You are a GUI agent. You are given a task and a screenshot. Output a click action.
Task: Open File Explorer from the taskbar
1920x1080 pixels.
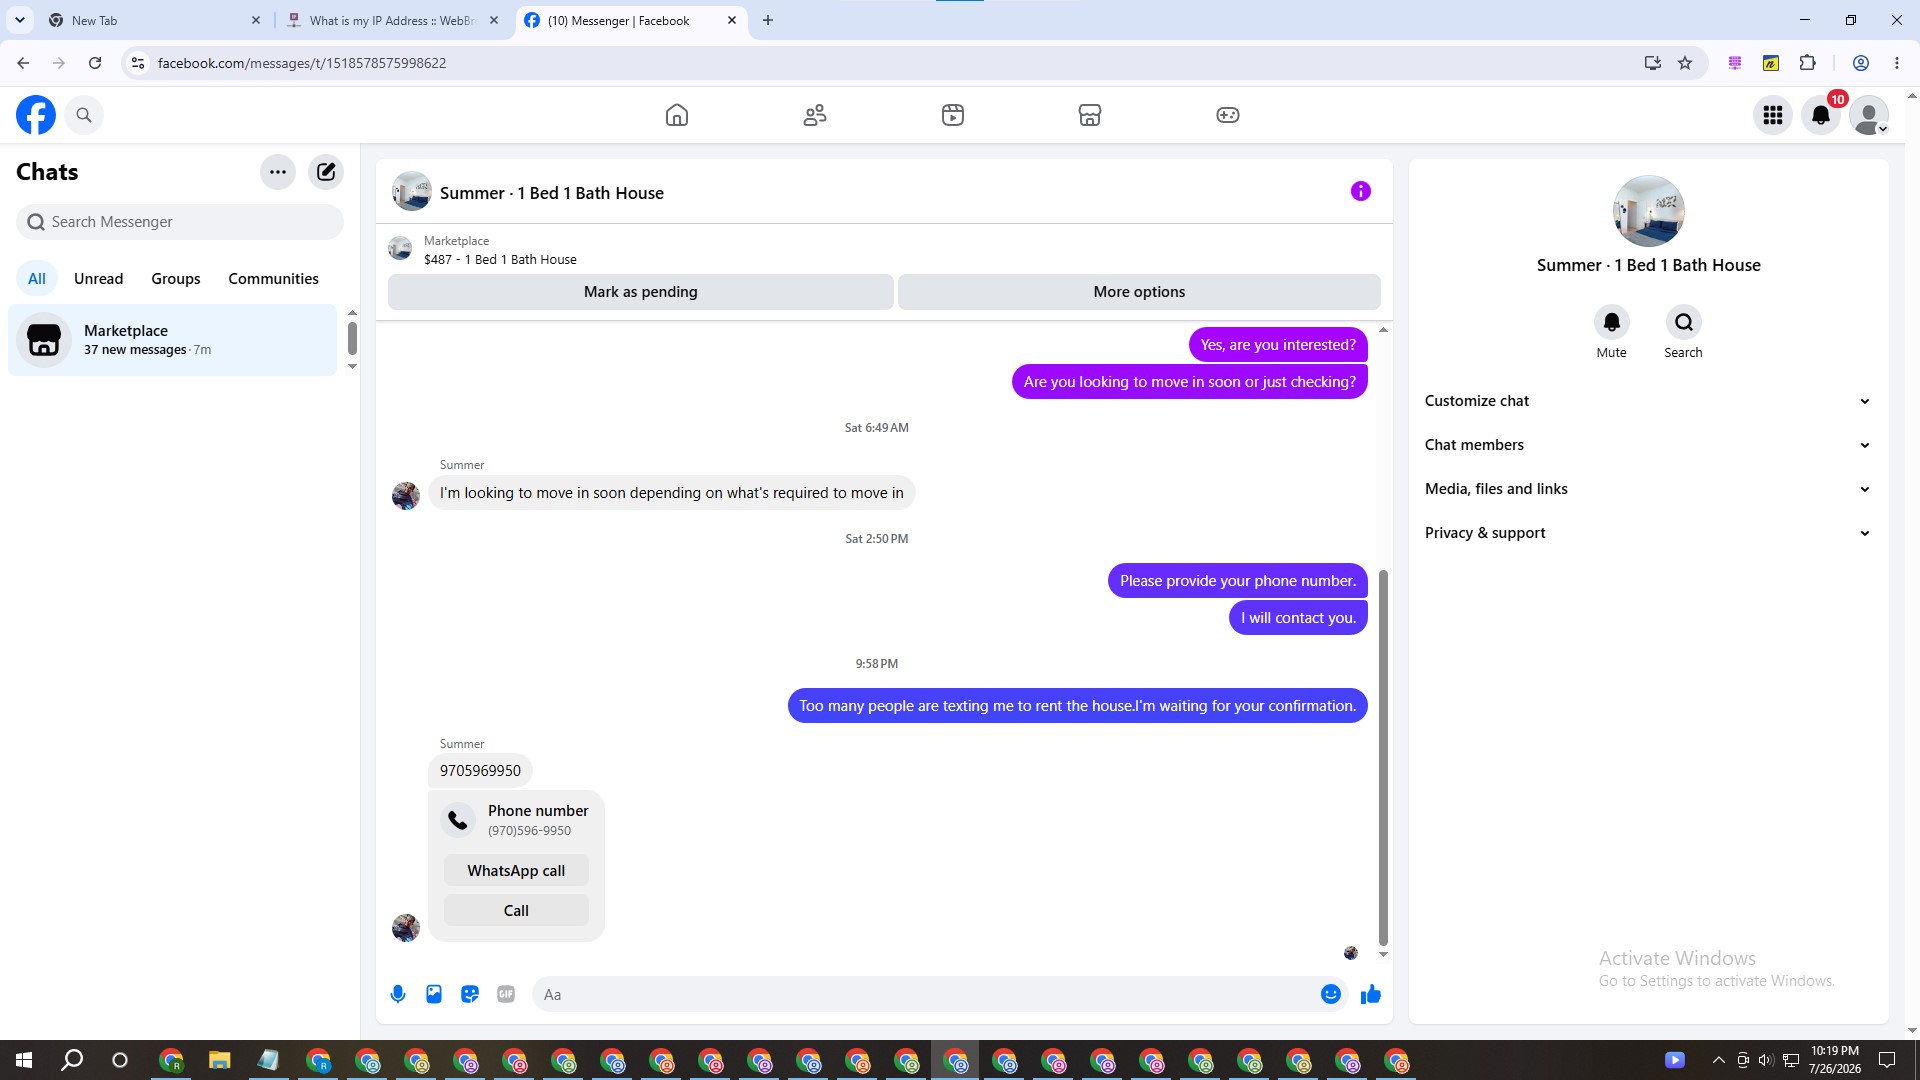[x=219, y=1060]
